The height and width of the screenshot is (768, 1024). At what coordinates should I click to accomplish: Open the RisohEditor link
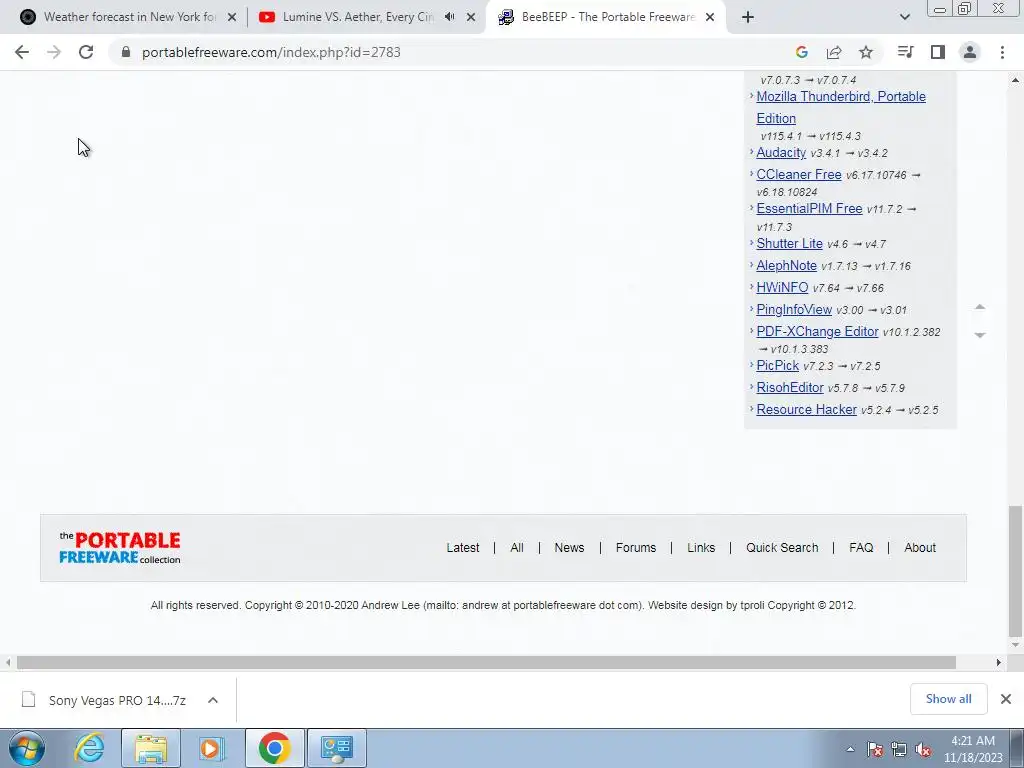point(790,387)
